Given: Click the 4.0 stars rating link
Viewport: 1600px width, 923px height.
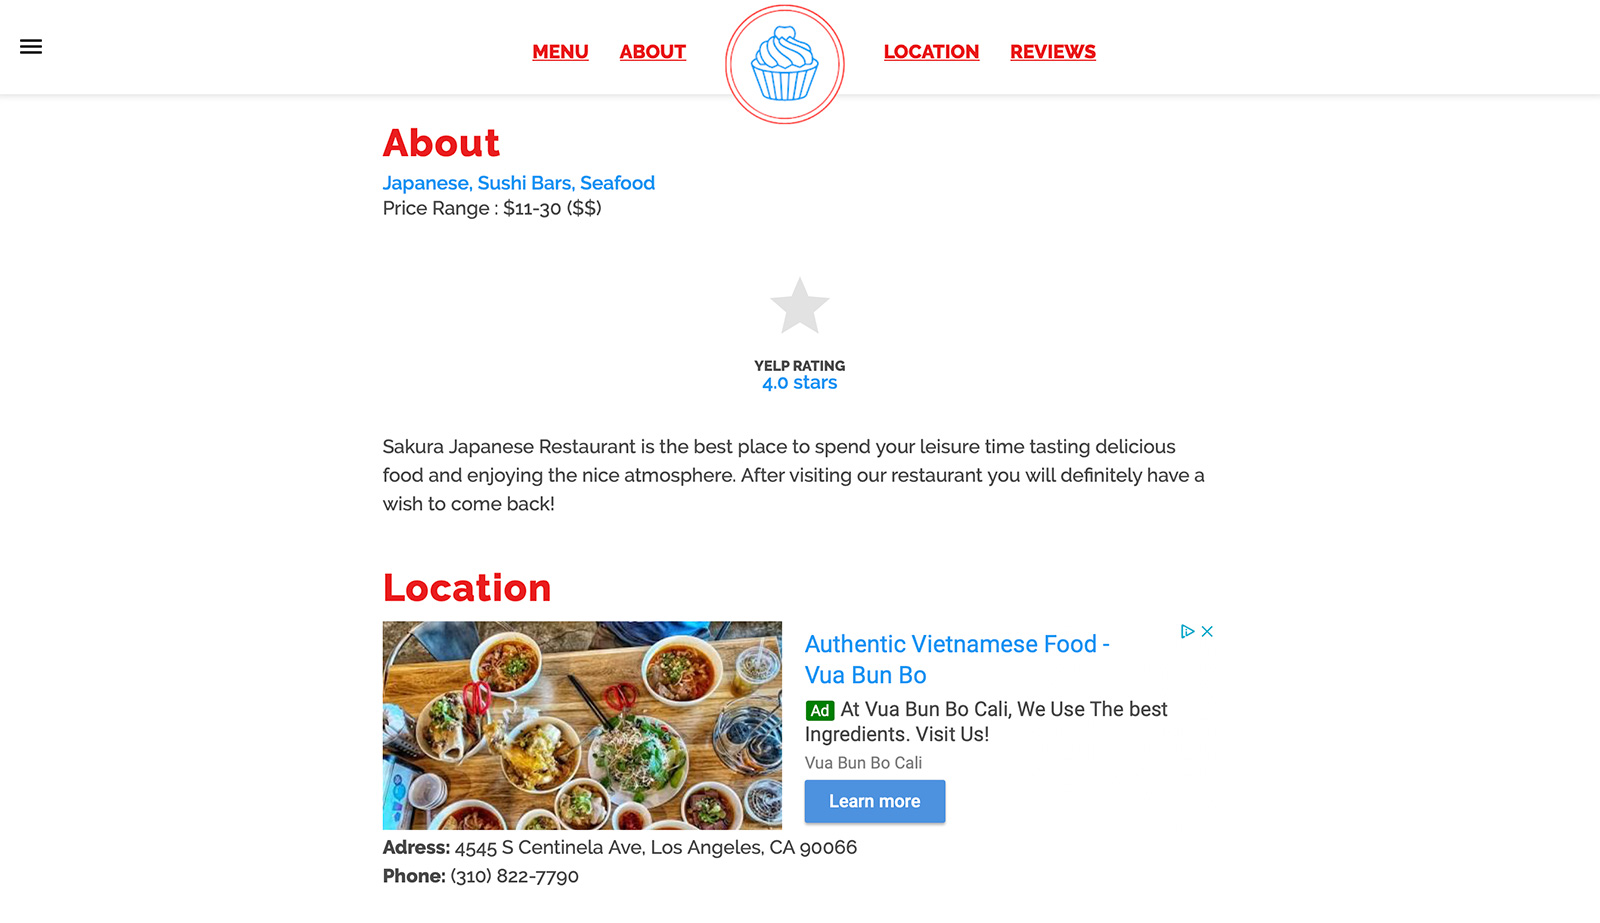Looking at the screenshot, I should [800, 383].
